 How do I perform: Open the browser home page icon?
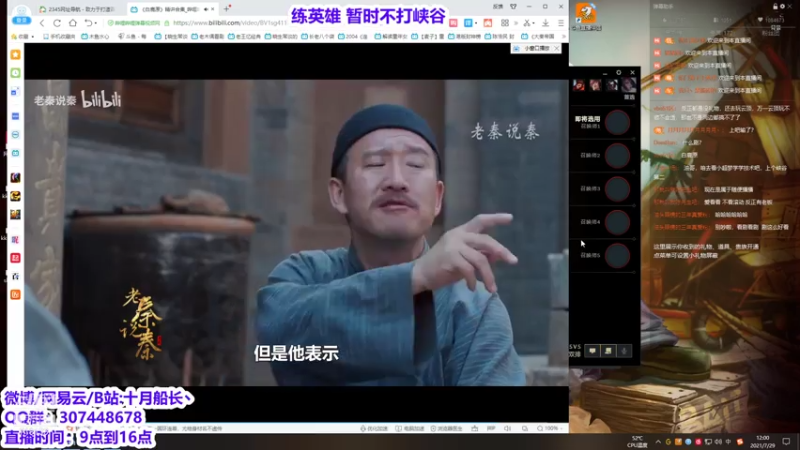click(73, 23)
